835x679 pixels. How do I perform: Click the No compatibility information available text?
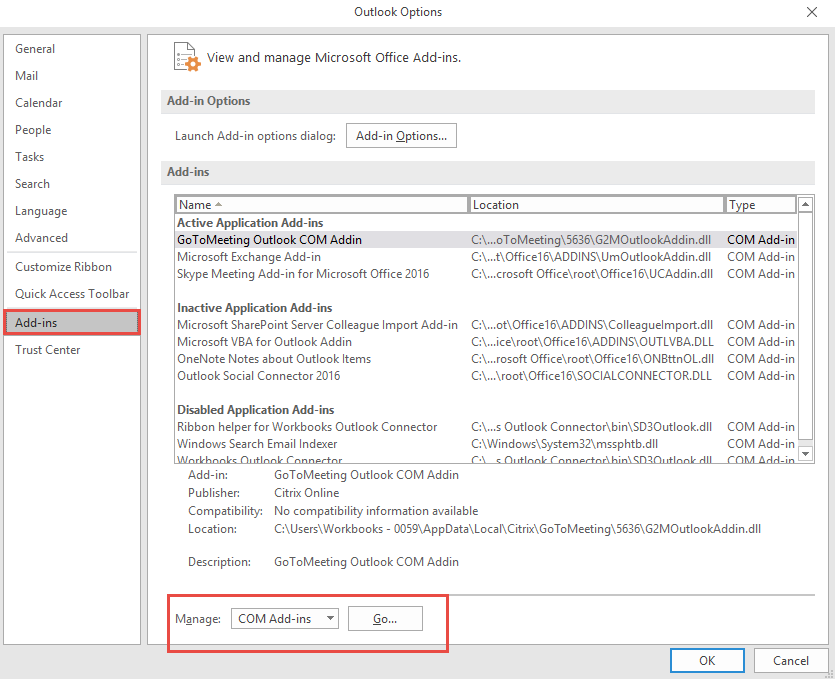[x=376, y=511]
